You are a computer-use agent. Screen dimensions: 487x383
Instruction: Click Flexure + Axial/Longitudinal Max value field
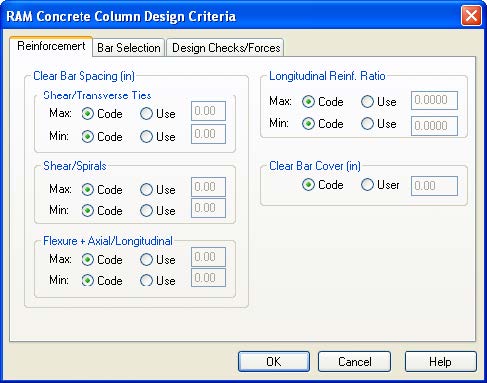tap(208, 257)
